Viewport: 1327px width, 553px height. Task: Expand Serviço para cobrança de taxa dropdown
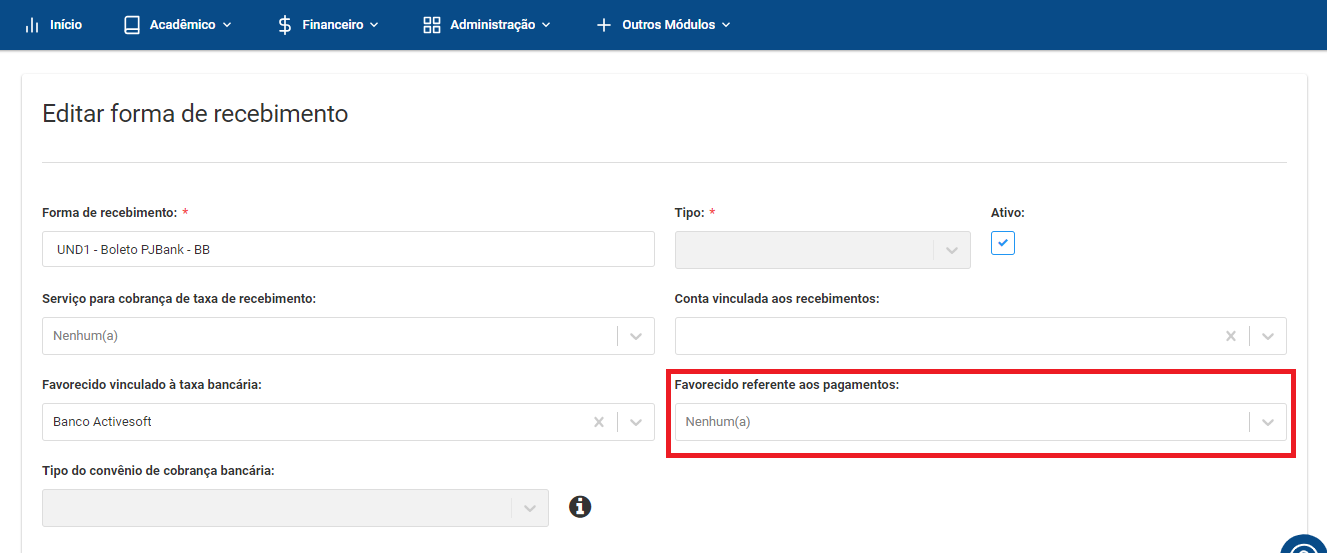636,336
